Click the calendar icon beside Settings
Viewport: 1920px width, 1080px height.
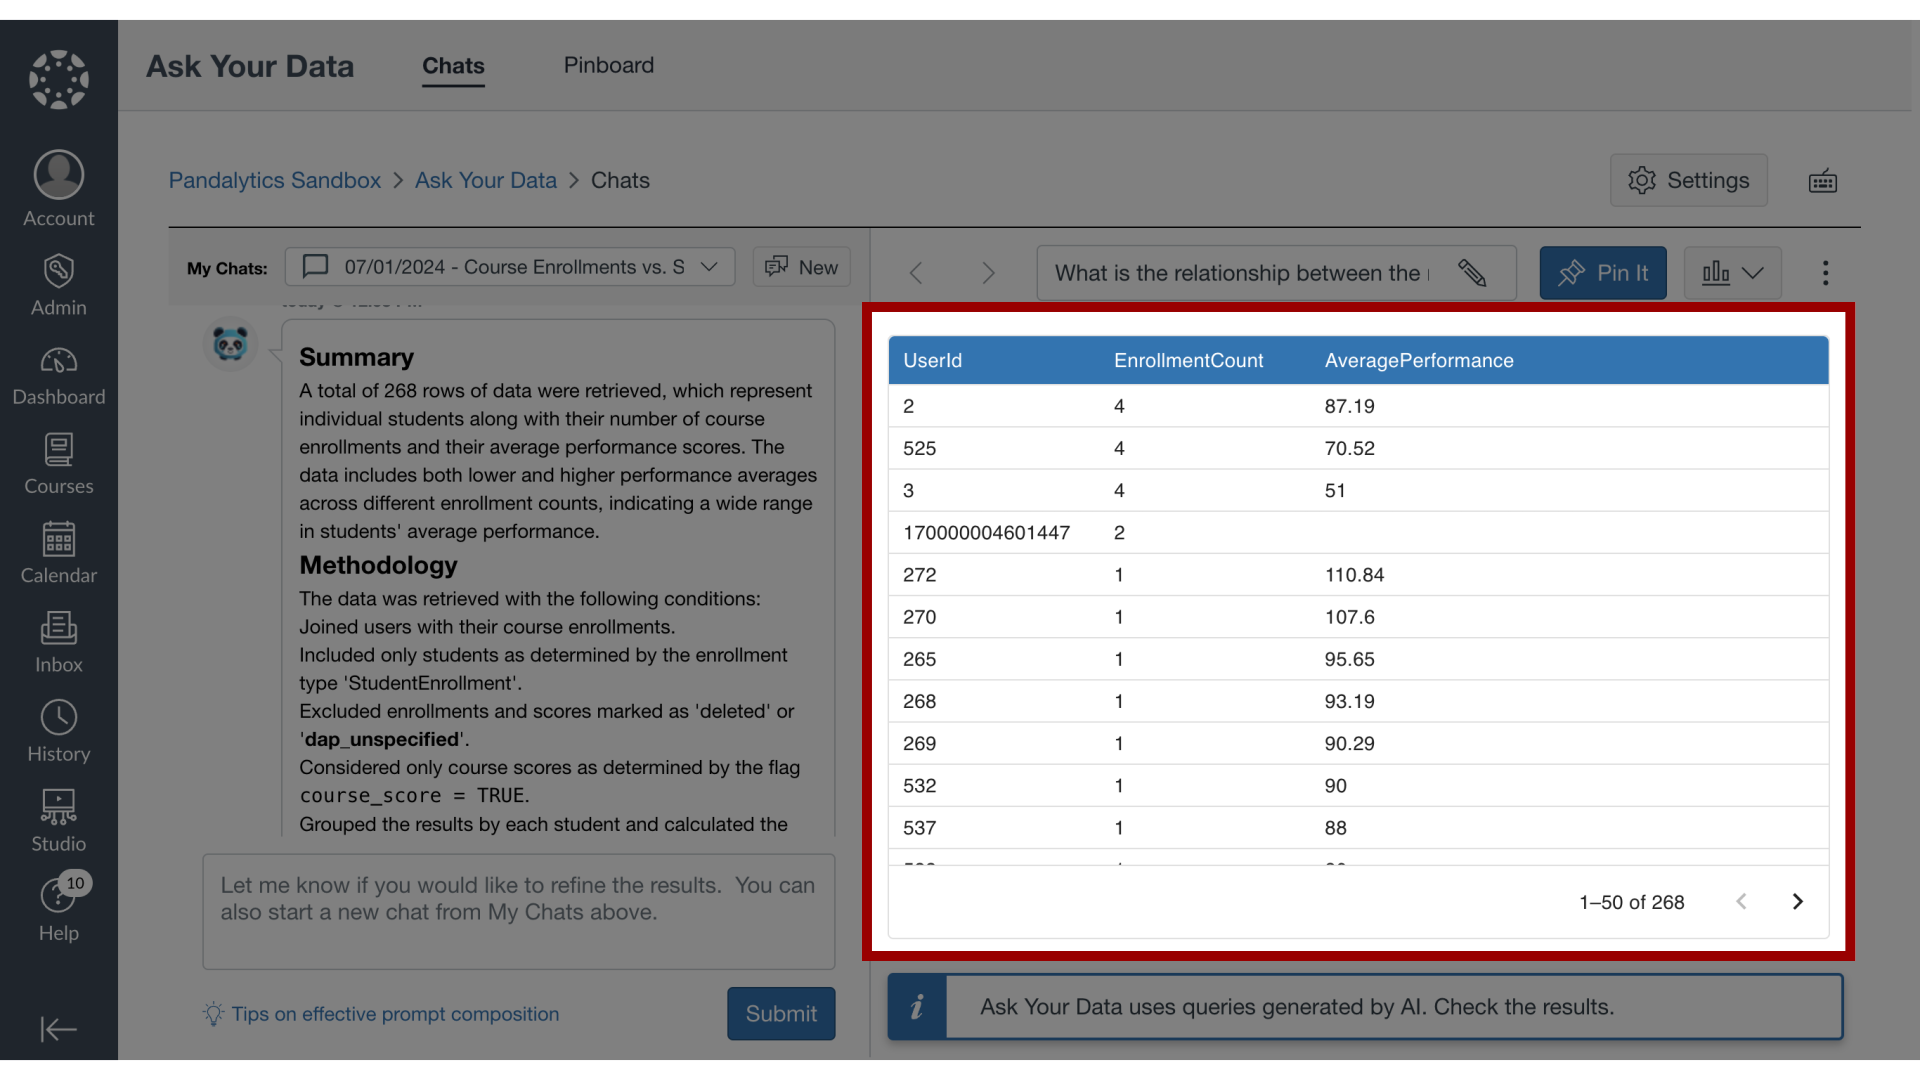[1823, 180]
